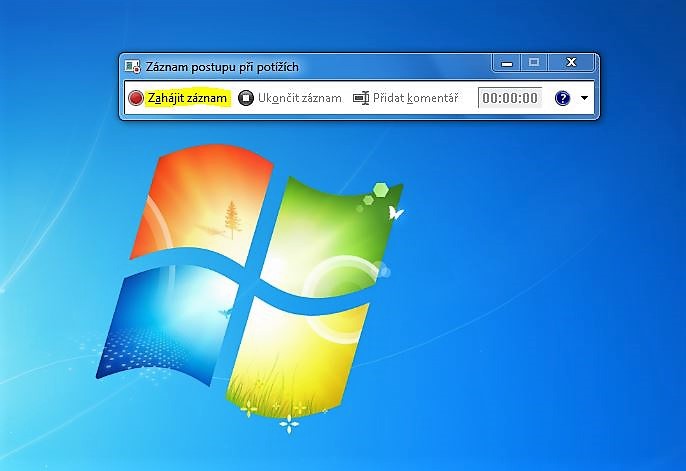Open help via the blue question mark
Viewport: 686px width, 471px height.
click(562, 98)
